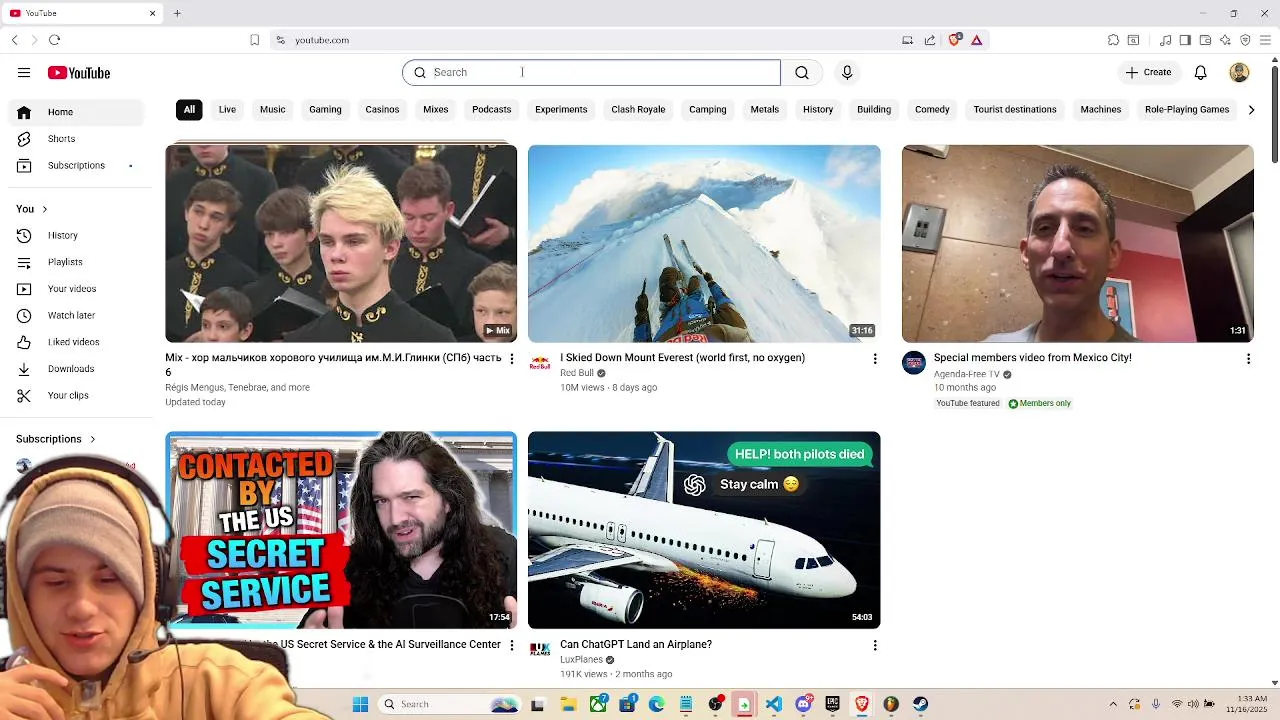Open the browser main menu icon
Screen dimensions: 1280x720
click(x=1266, y=40)
